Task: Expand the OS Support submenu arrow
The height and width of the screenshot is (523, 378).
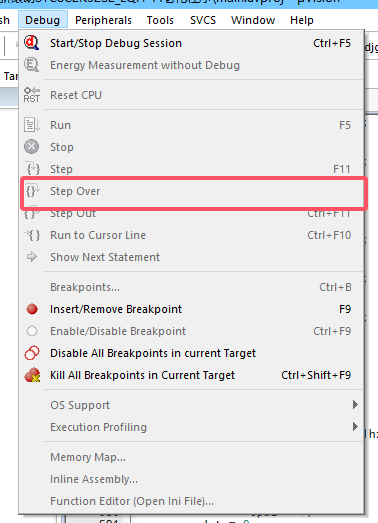Action: 355,405
